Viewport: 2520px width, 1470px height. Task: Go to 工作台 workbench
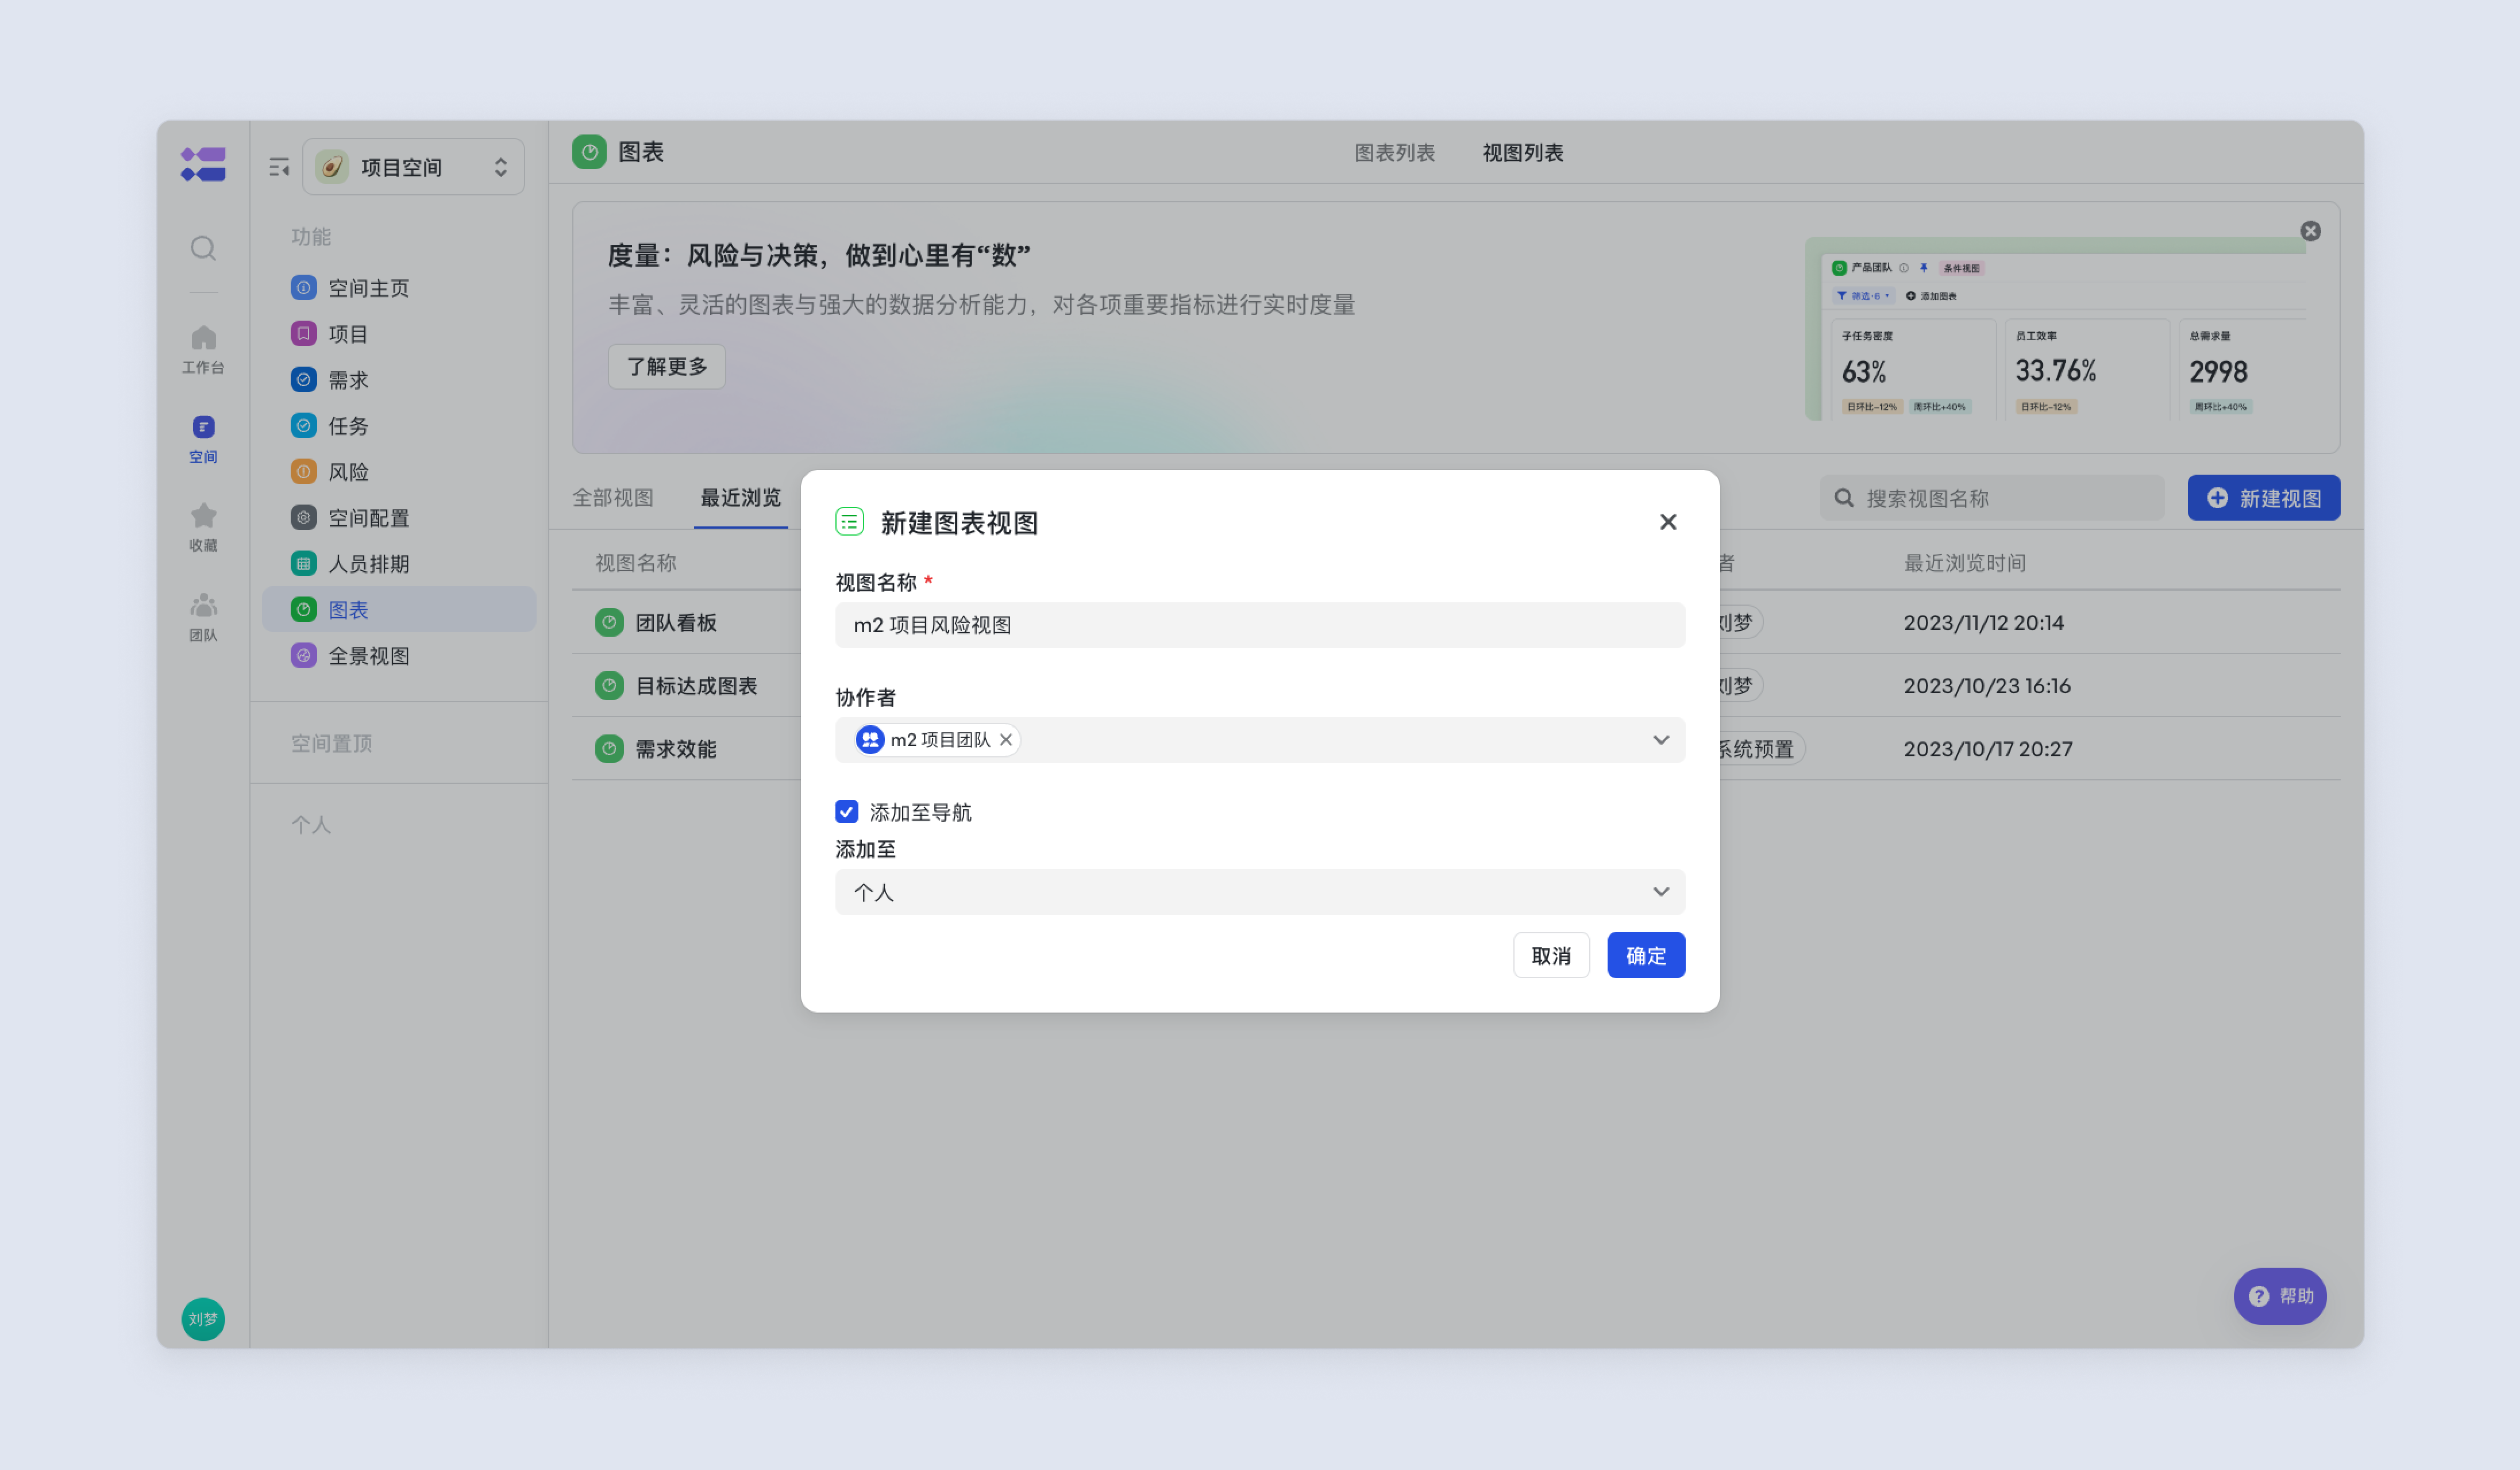[203, 350]
